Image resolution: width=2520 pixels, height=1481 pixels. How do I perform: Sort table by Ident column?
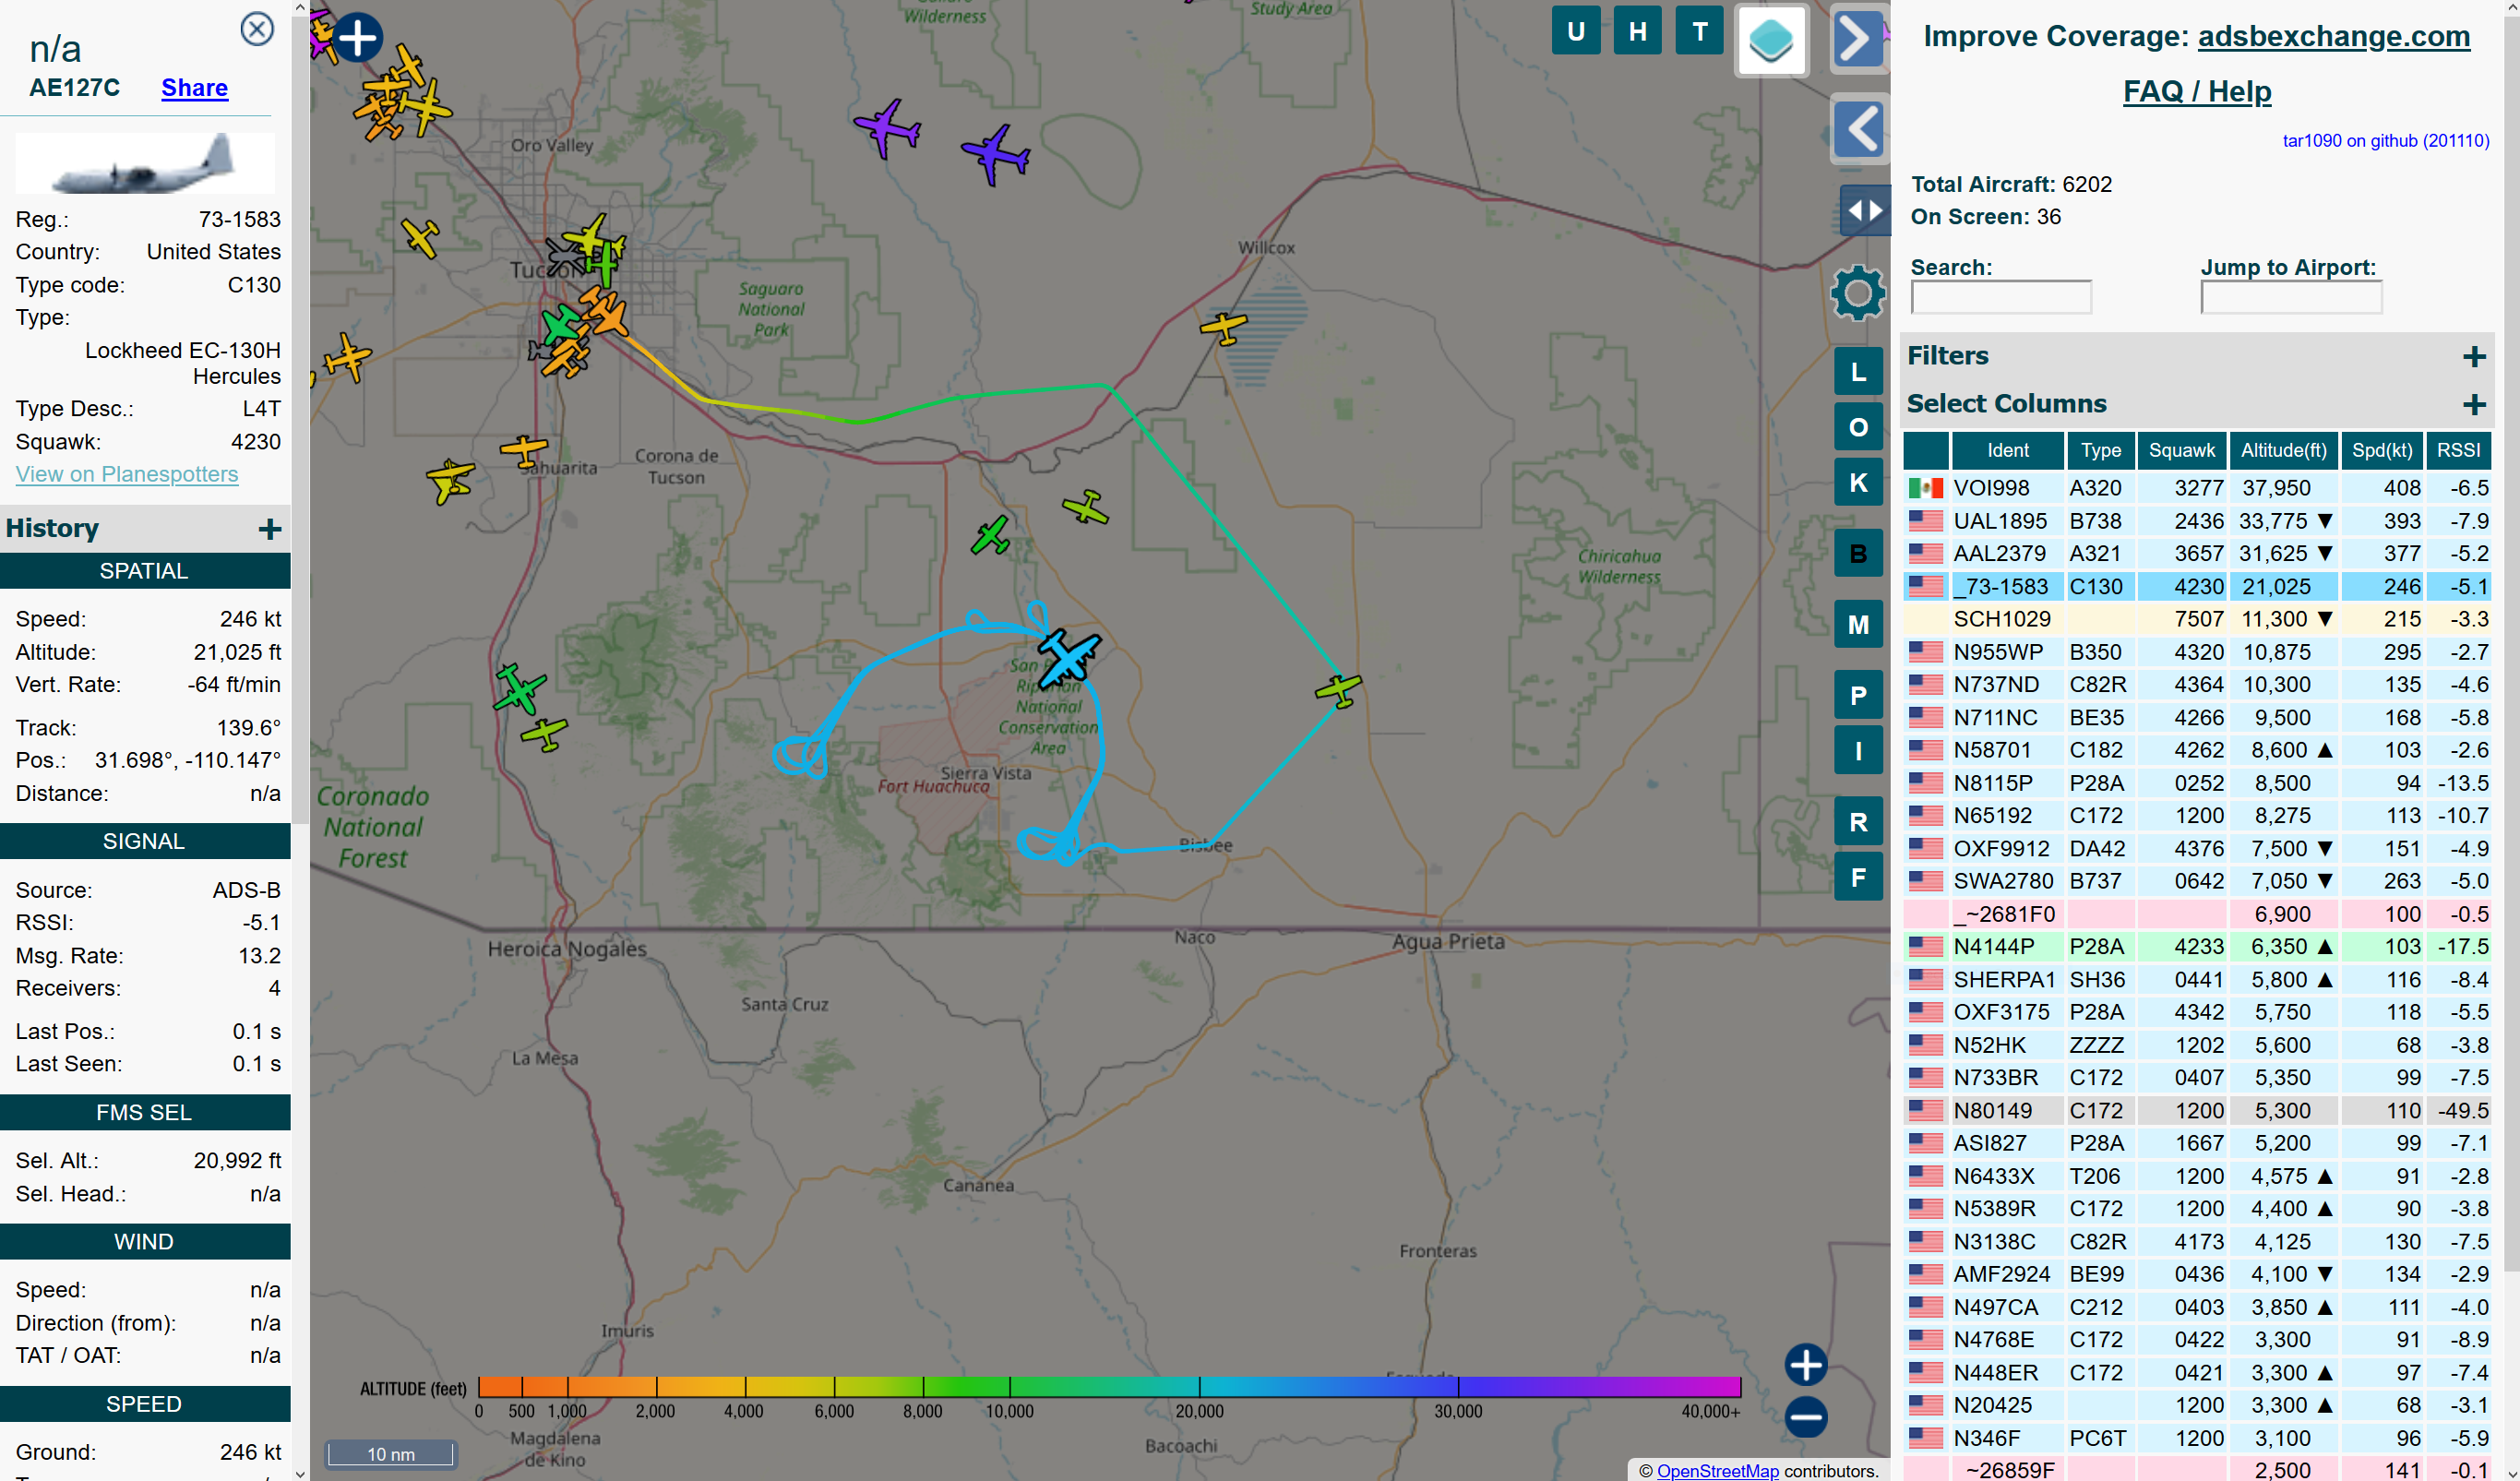coord(2008,451)
